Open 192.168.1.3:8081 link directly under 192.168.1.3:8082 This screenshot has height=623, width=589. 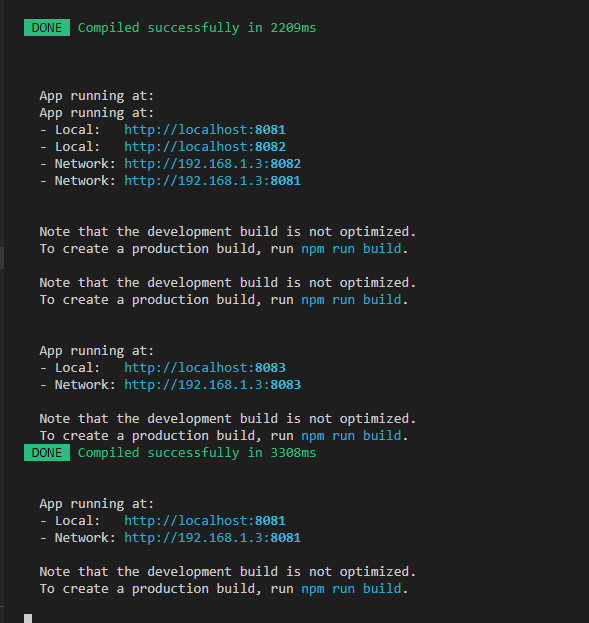212,181
